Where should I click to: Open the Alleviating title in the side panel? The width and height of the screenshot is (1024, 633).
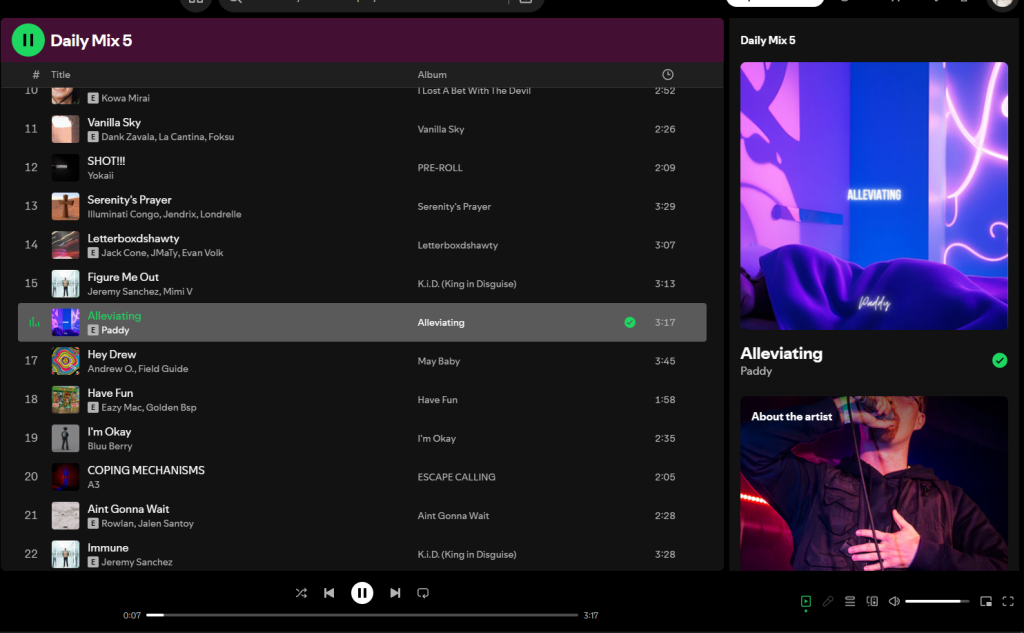click(x=781, y=353)
